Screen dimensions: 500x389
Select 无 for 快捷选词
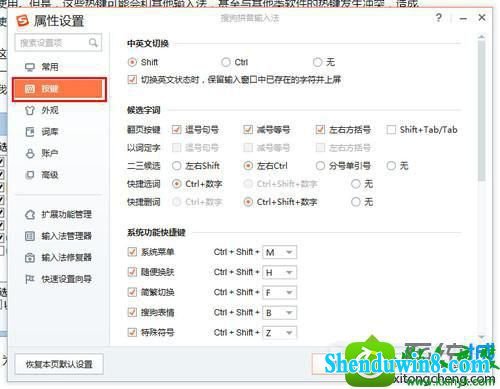coord(356,184)
